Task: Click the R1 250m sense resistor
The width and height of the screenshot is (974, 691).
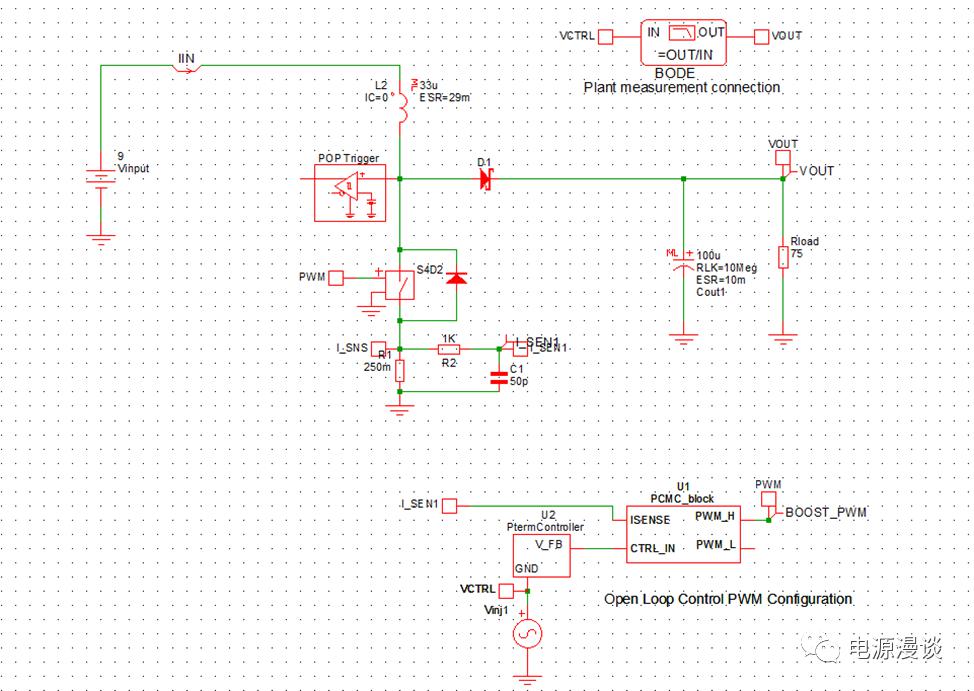Action: click(400, 371)
